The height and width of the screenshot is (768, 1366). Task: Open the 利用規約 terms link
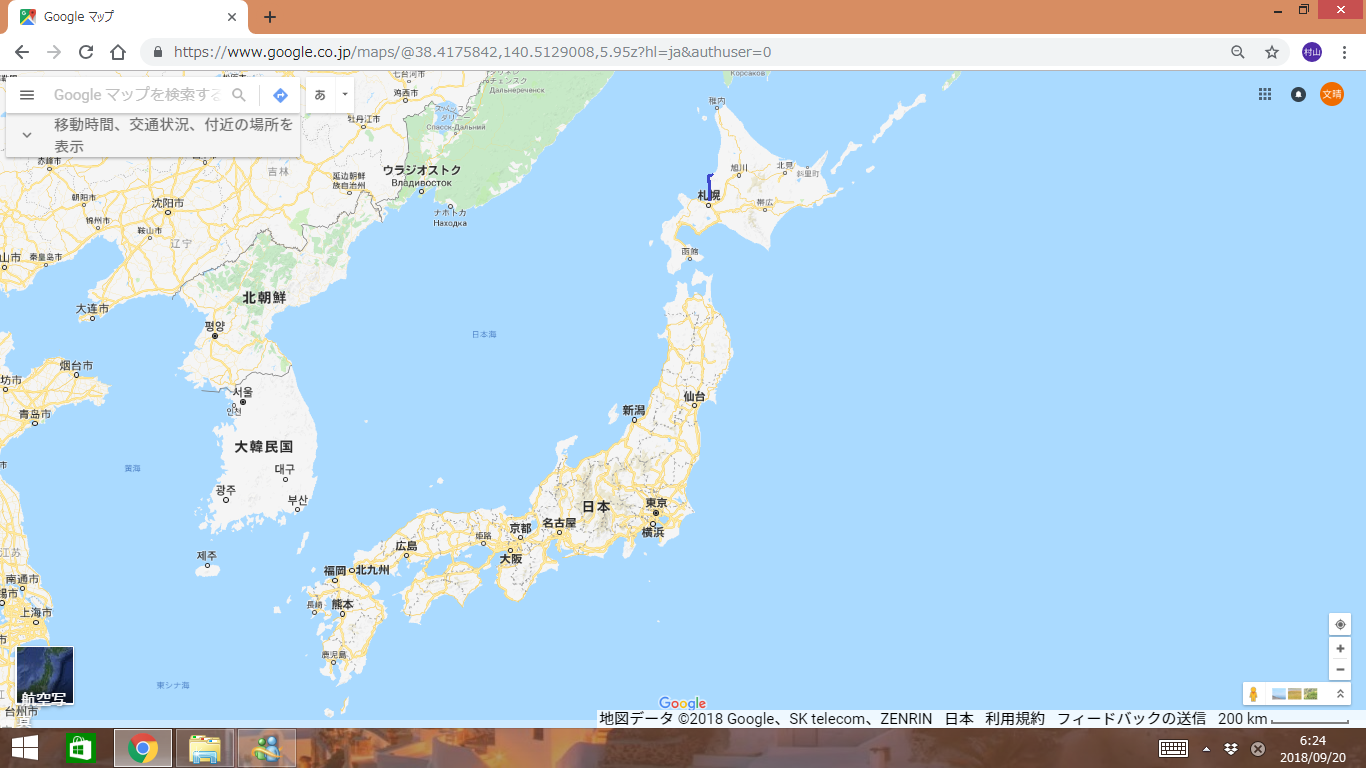[1015, 719]
